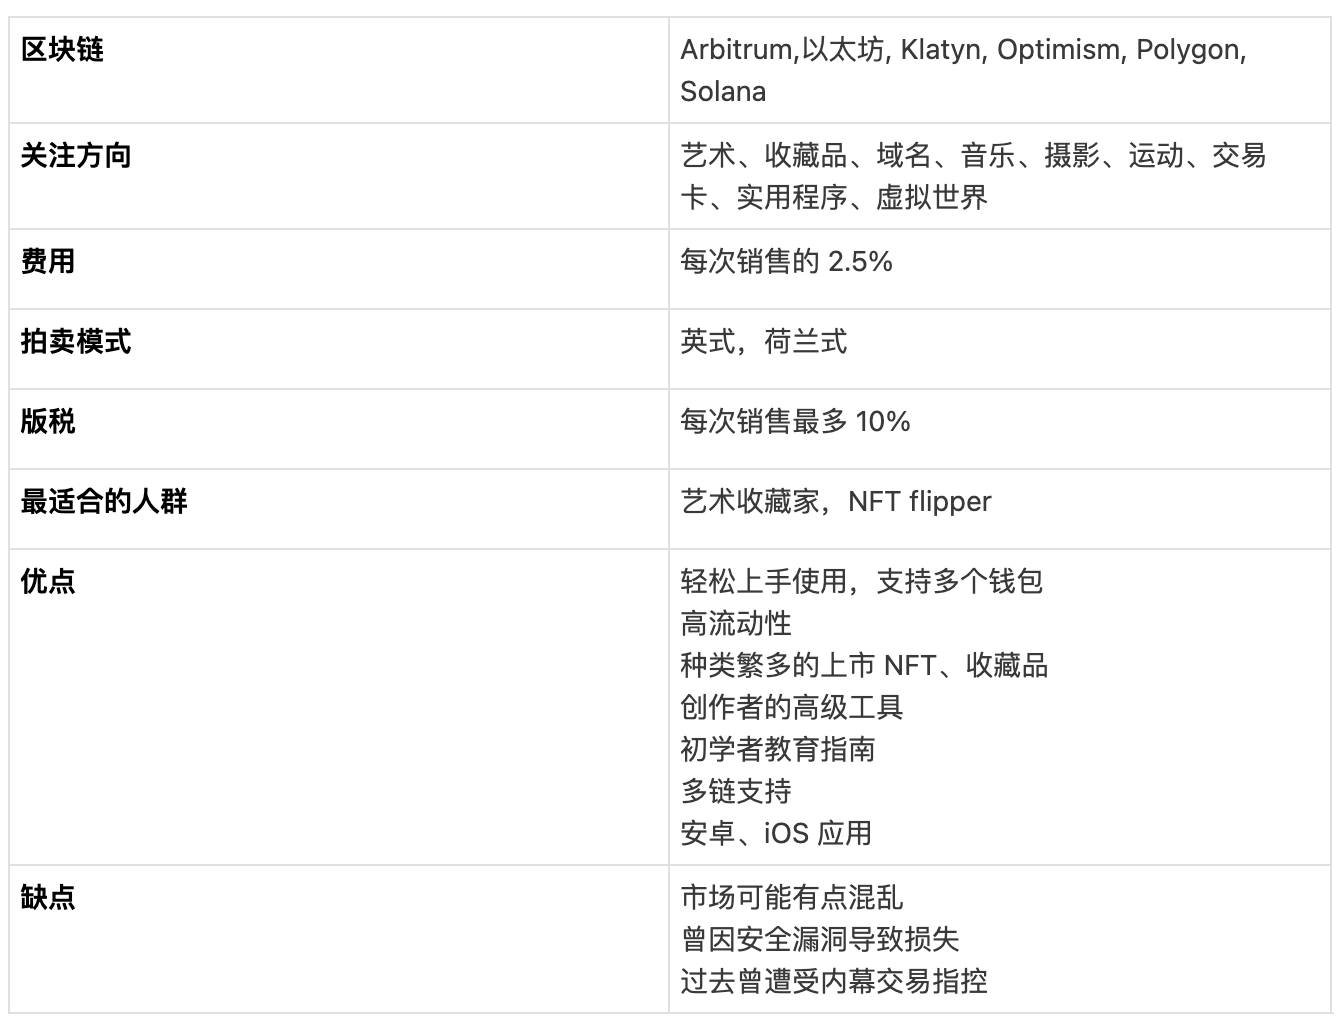Click the 高流动性 advantage line

click(x=736, y=624)
